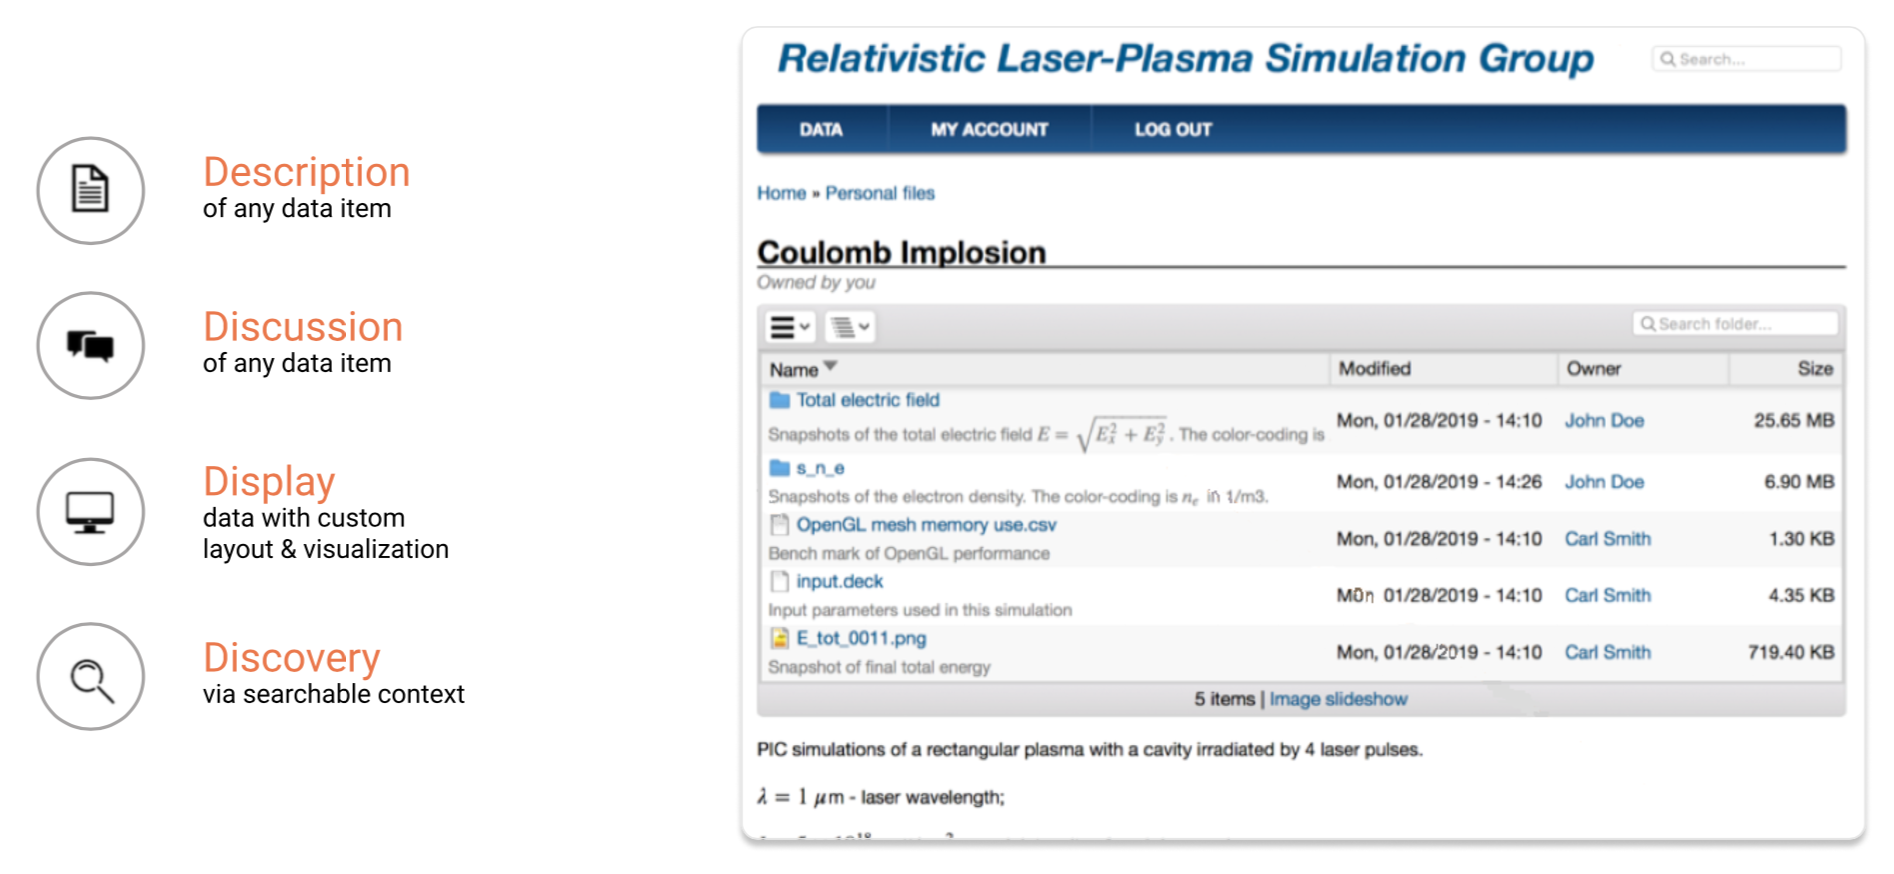The image size is (1894, 874).
Task: Open OpenGL mesh memory use.csv file
Action: 926,525
